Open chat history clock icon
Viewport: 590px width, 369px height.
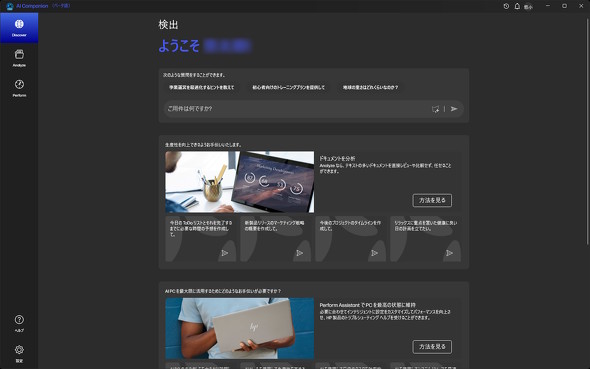[x=506, y=6]
